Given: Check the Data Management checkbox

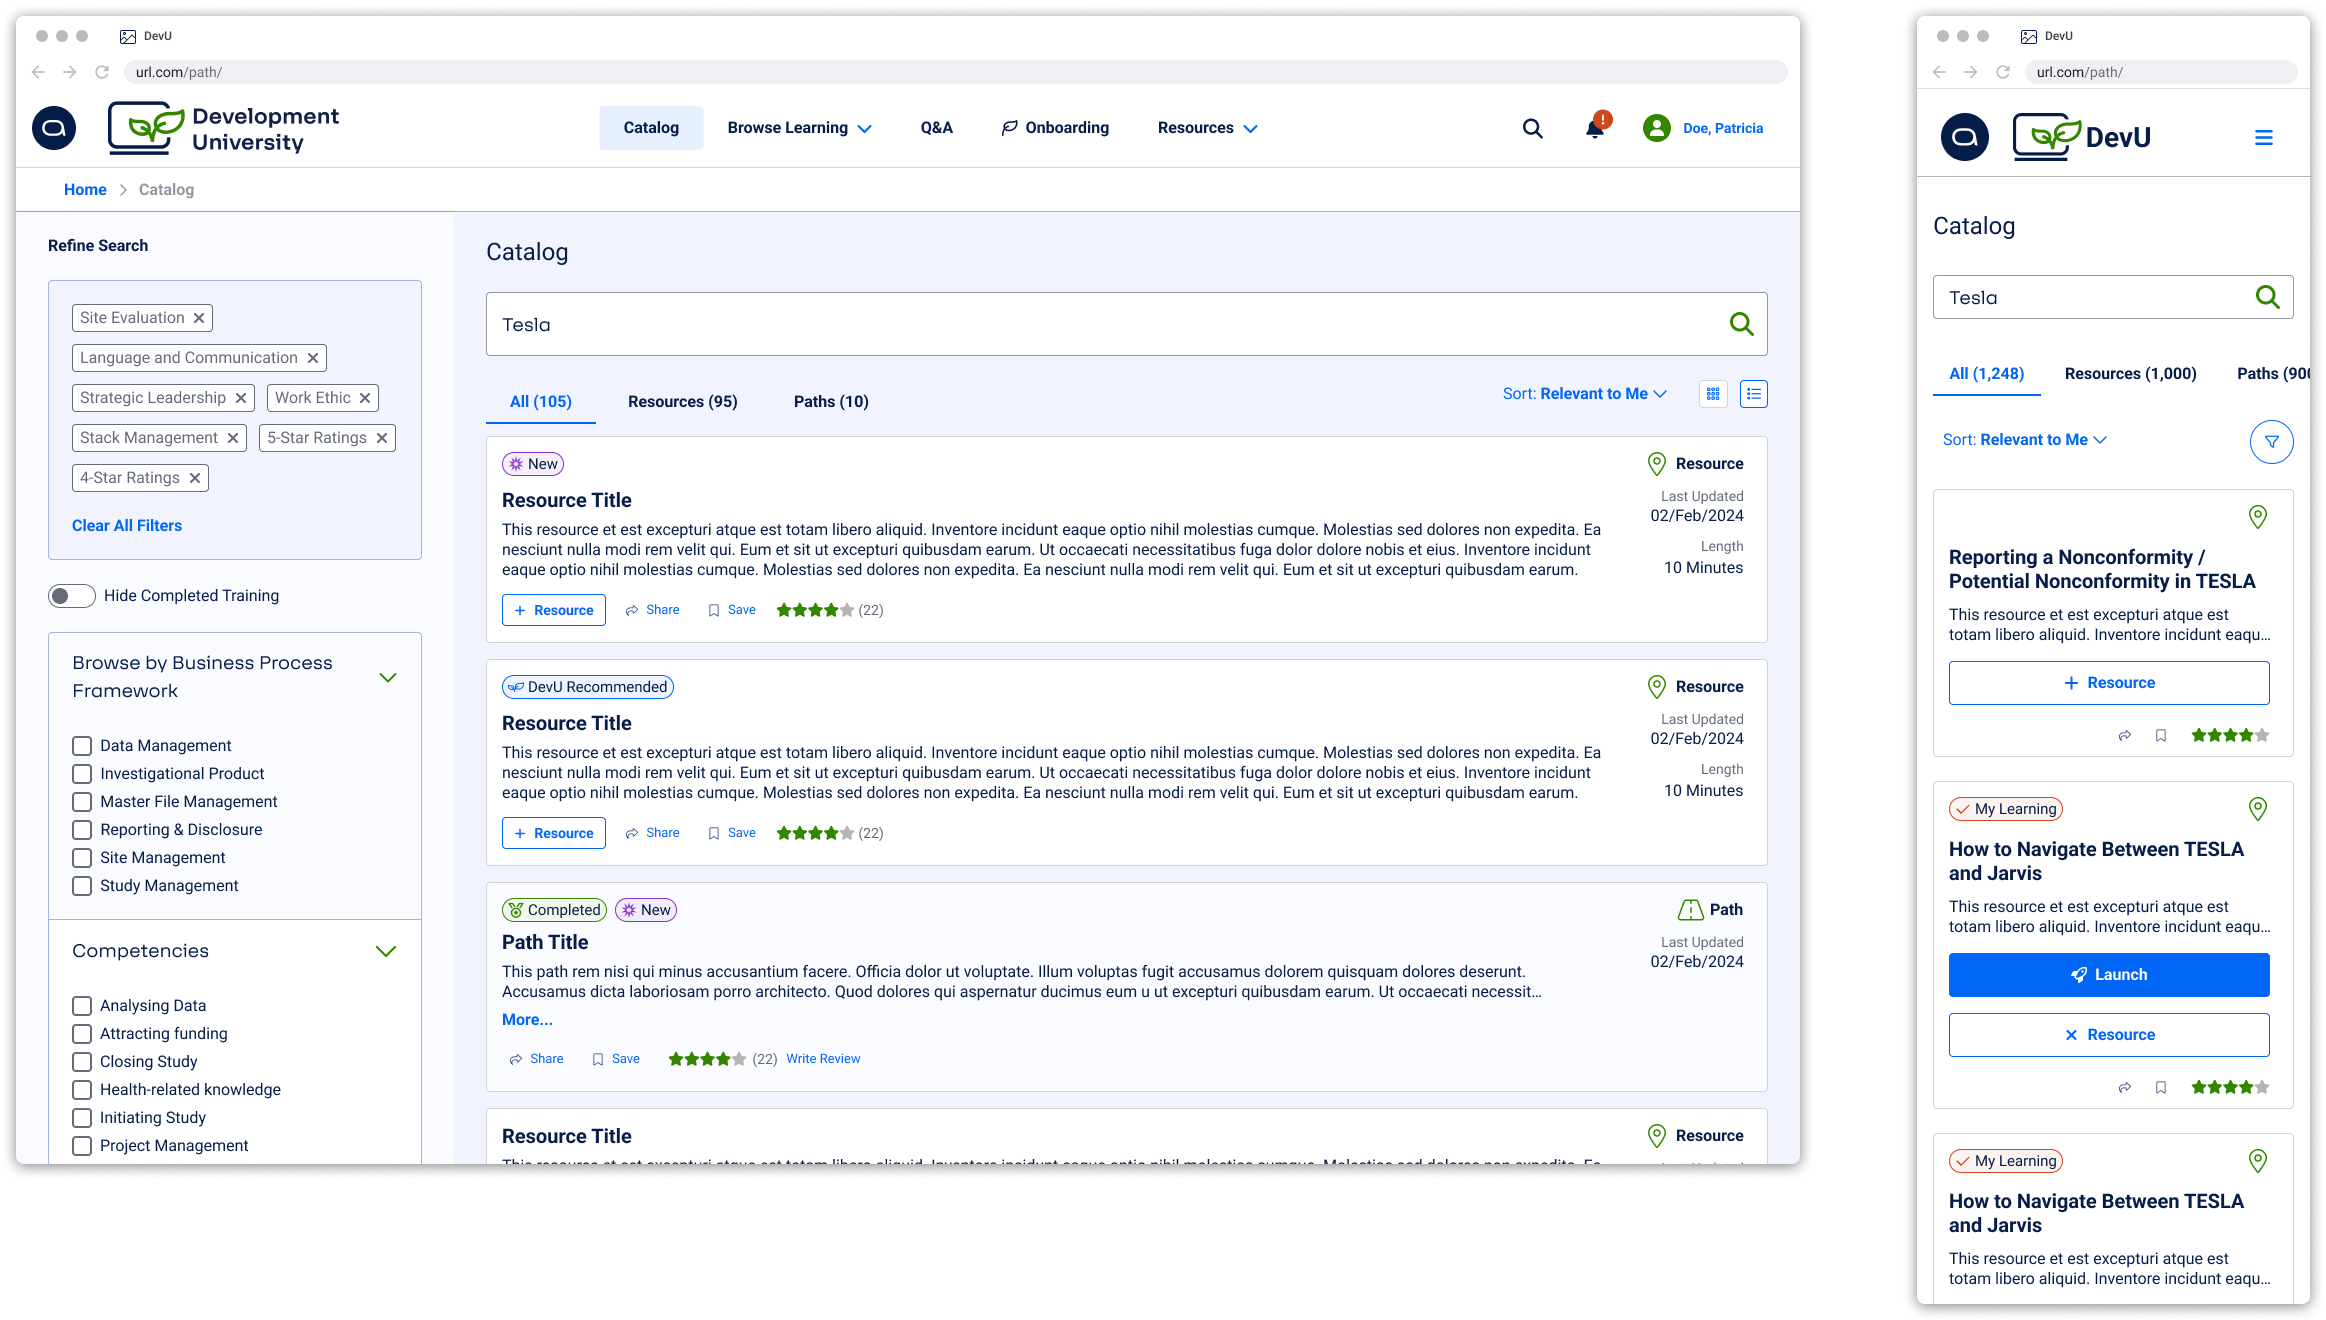Looking at the screenshot, I should 82,746.
